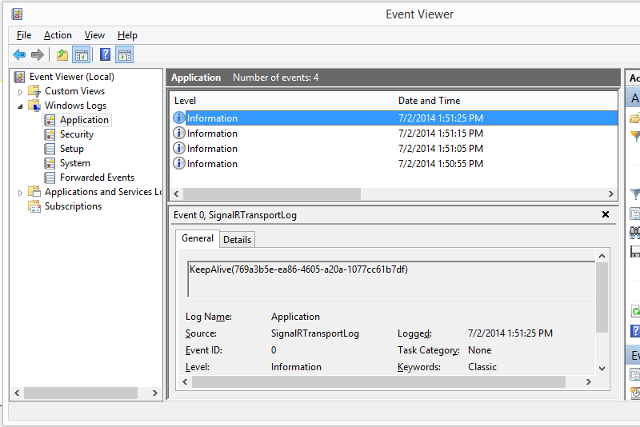The image size is (640, 427).
Task: Toggle the Show/Hide Console Tree button
Action: [81, 54]
